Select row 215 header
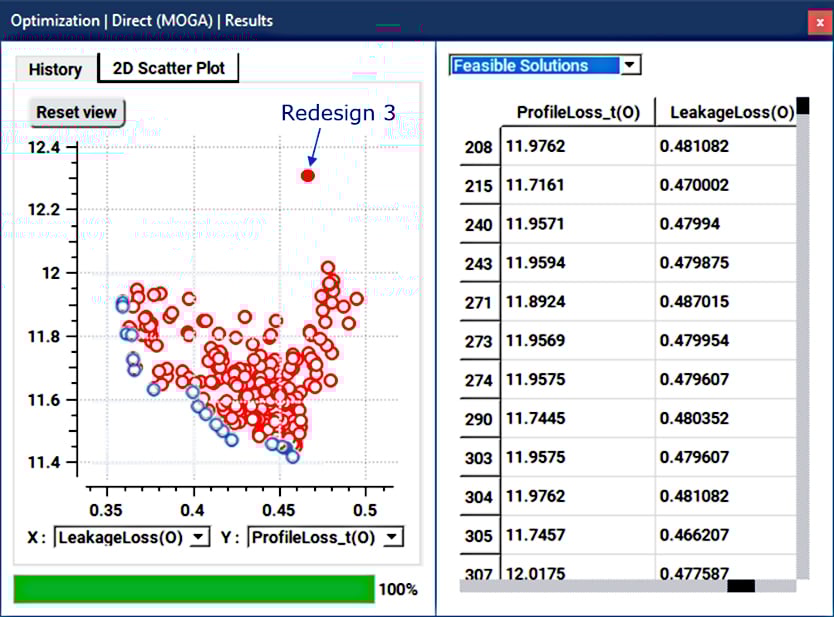This screenshot has width=834, height=617. [x=479, y=186]
